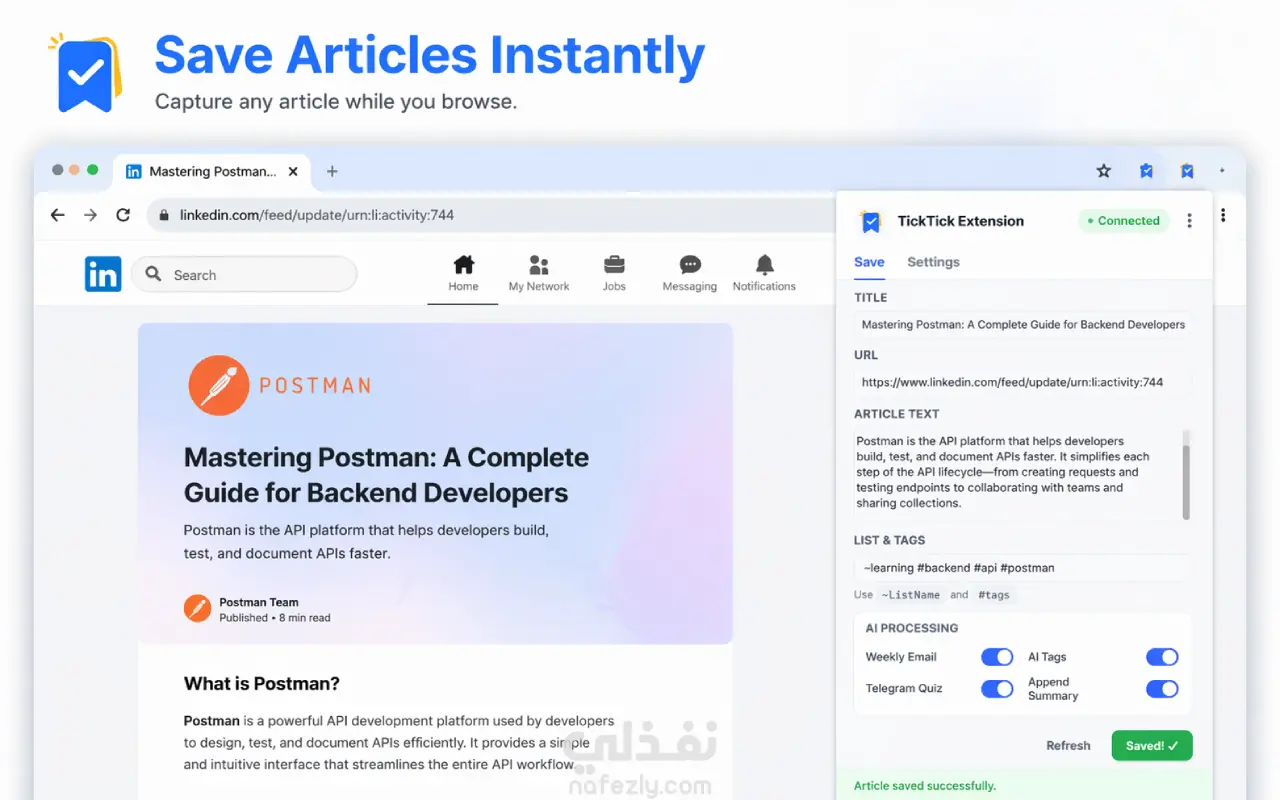1280x800 pixels.
Task: Click the URL input field
Action: 1023,382
